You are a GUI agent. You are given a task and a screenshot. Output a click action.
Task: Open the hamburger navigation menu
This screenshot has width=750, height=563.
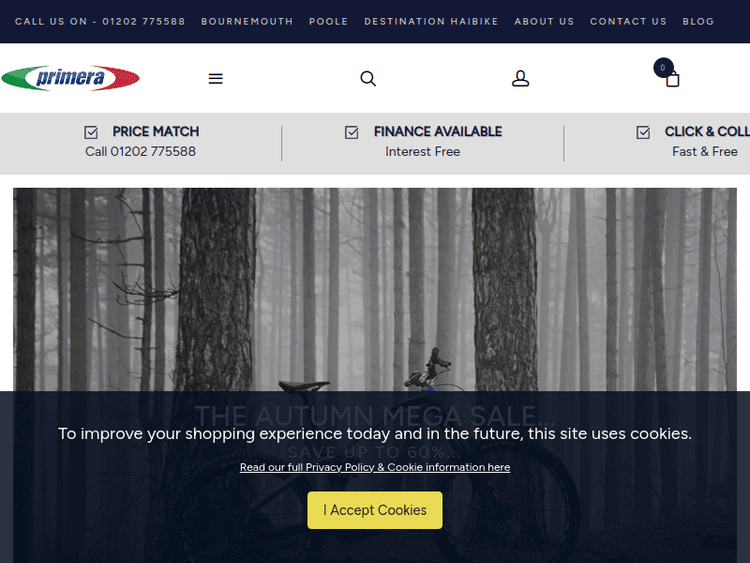pos(215,79)
